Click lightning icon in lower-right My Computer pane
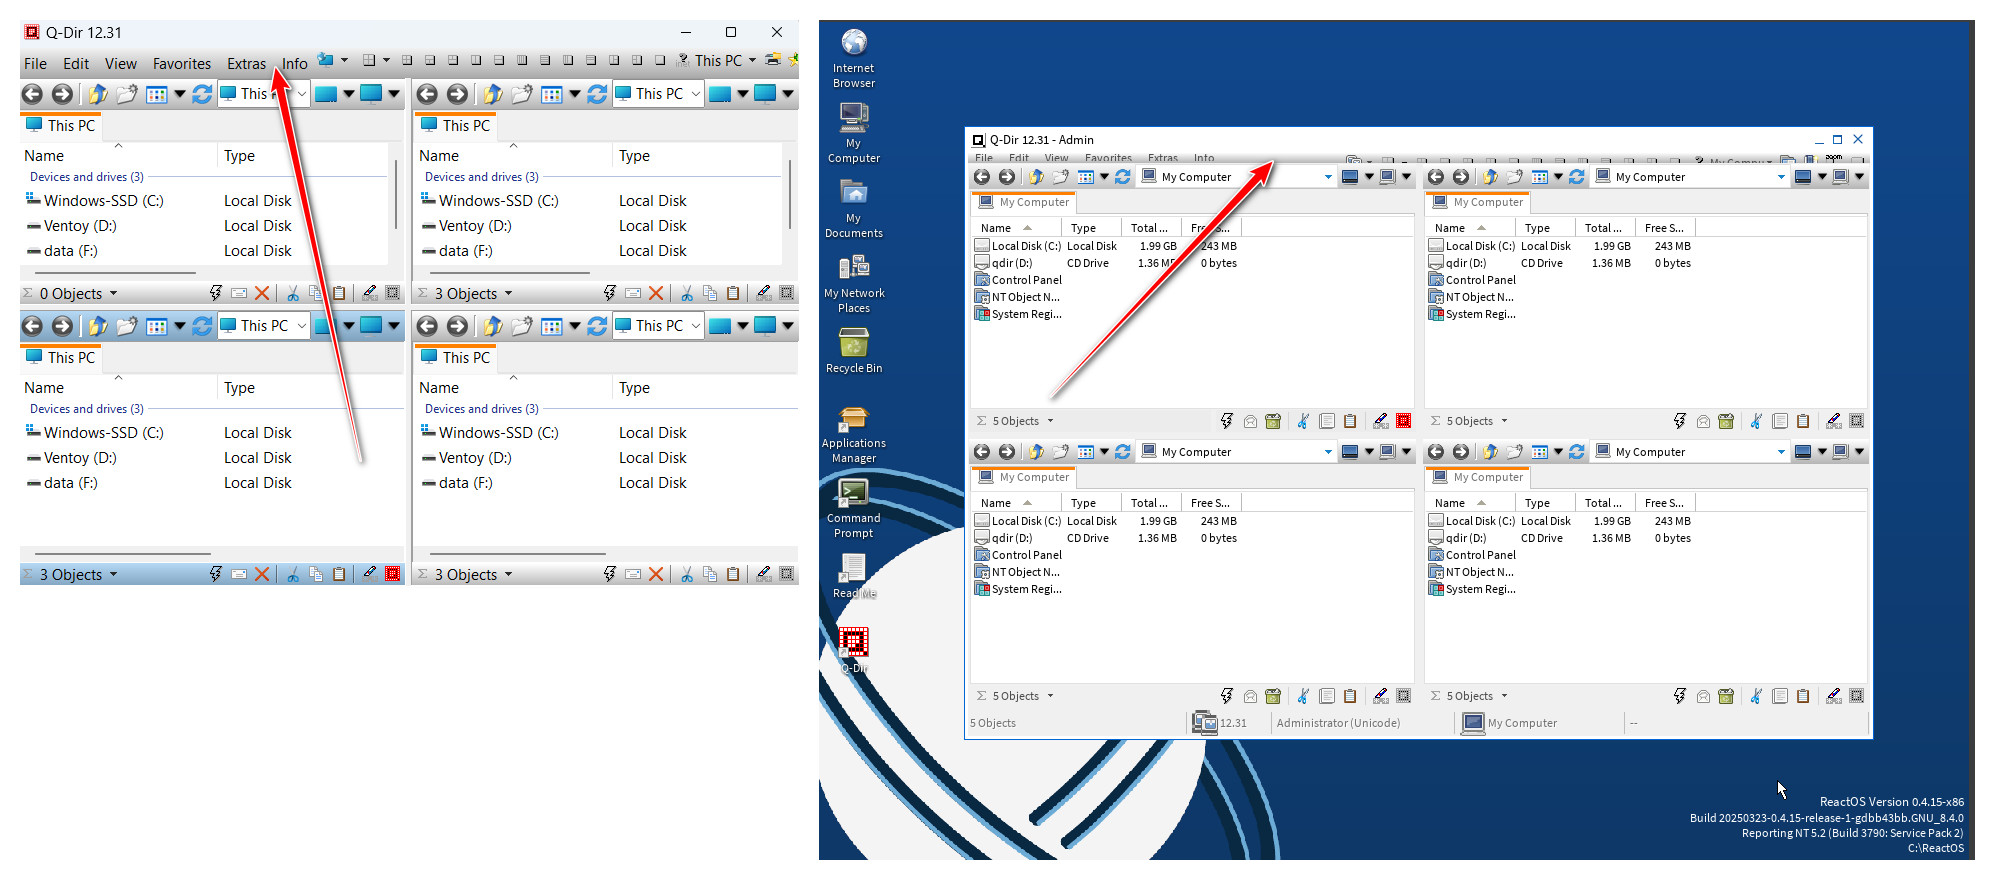Viewport: 1995px width, 880px height. pos(1680,696)
